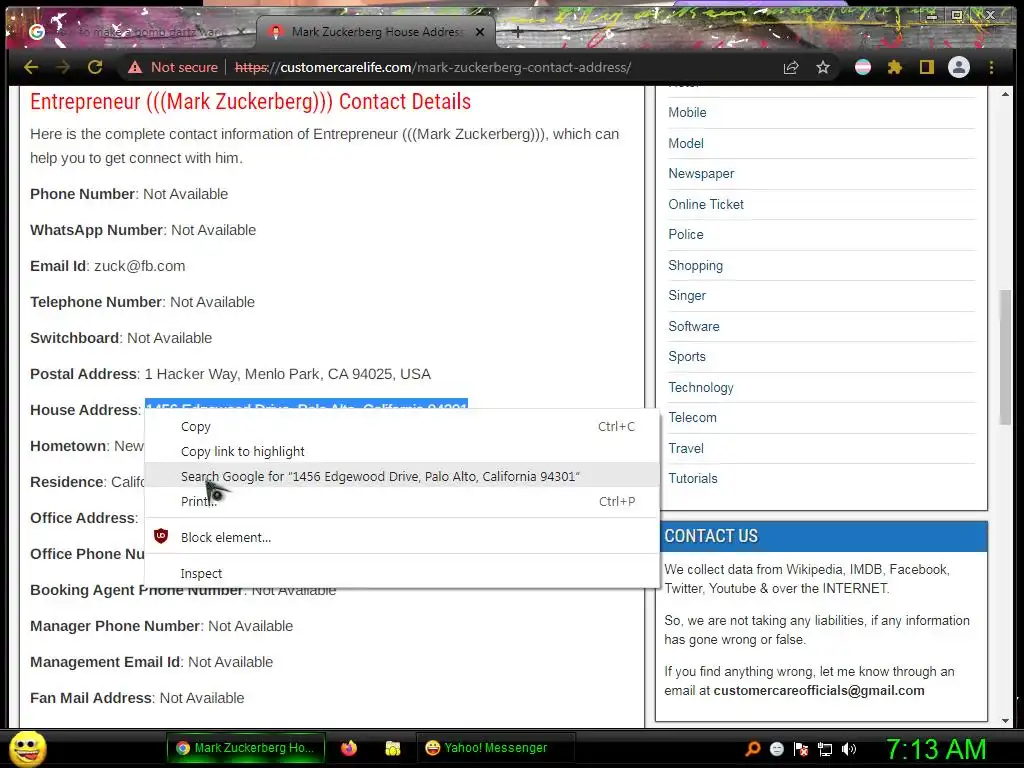Image resolution: width=1024 pixels, height=768 pixels.
Task: Select the Search Google for context entry
Action: point(402,476)
